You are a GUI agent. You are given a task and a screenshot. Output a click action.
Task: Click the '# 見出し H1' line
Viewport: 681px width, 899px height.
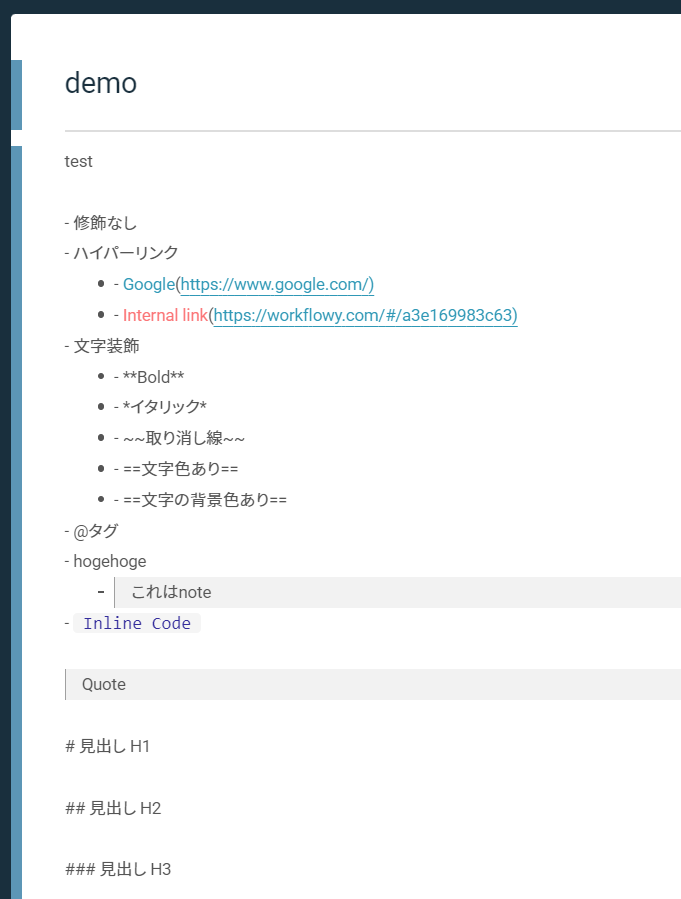(x=108, y=746)
